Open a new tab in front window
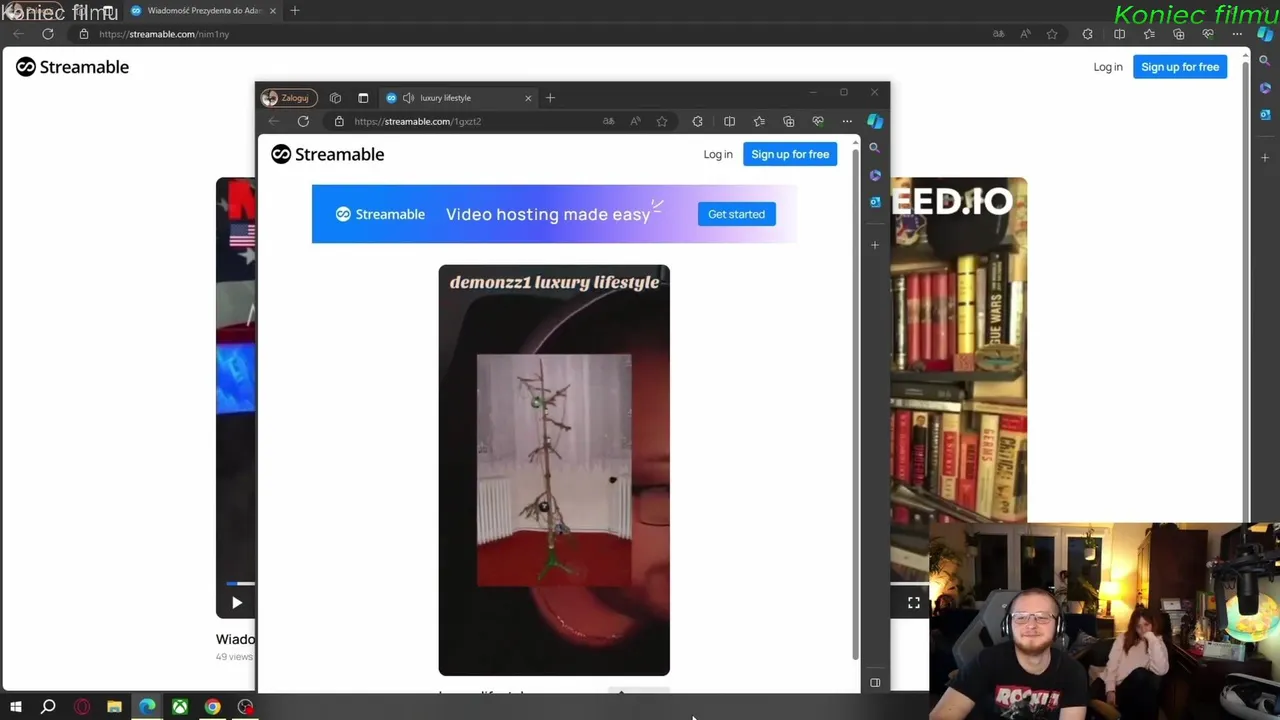This screenshot has width=1280, height=720. coord(550,98)
